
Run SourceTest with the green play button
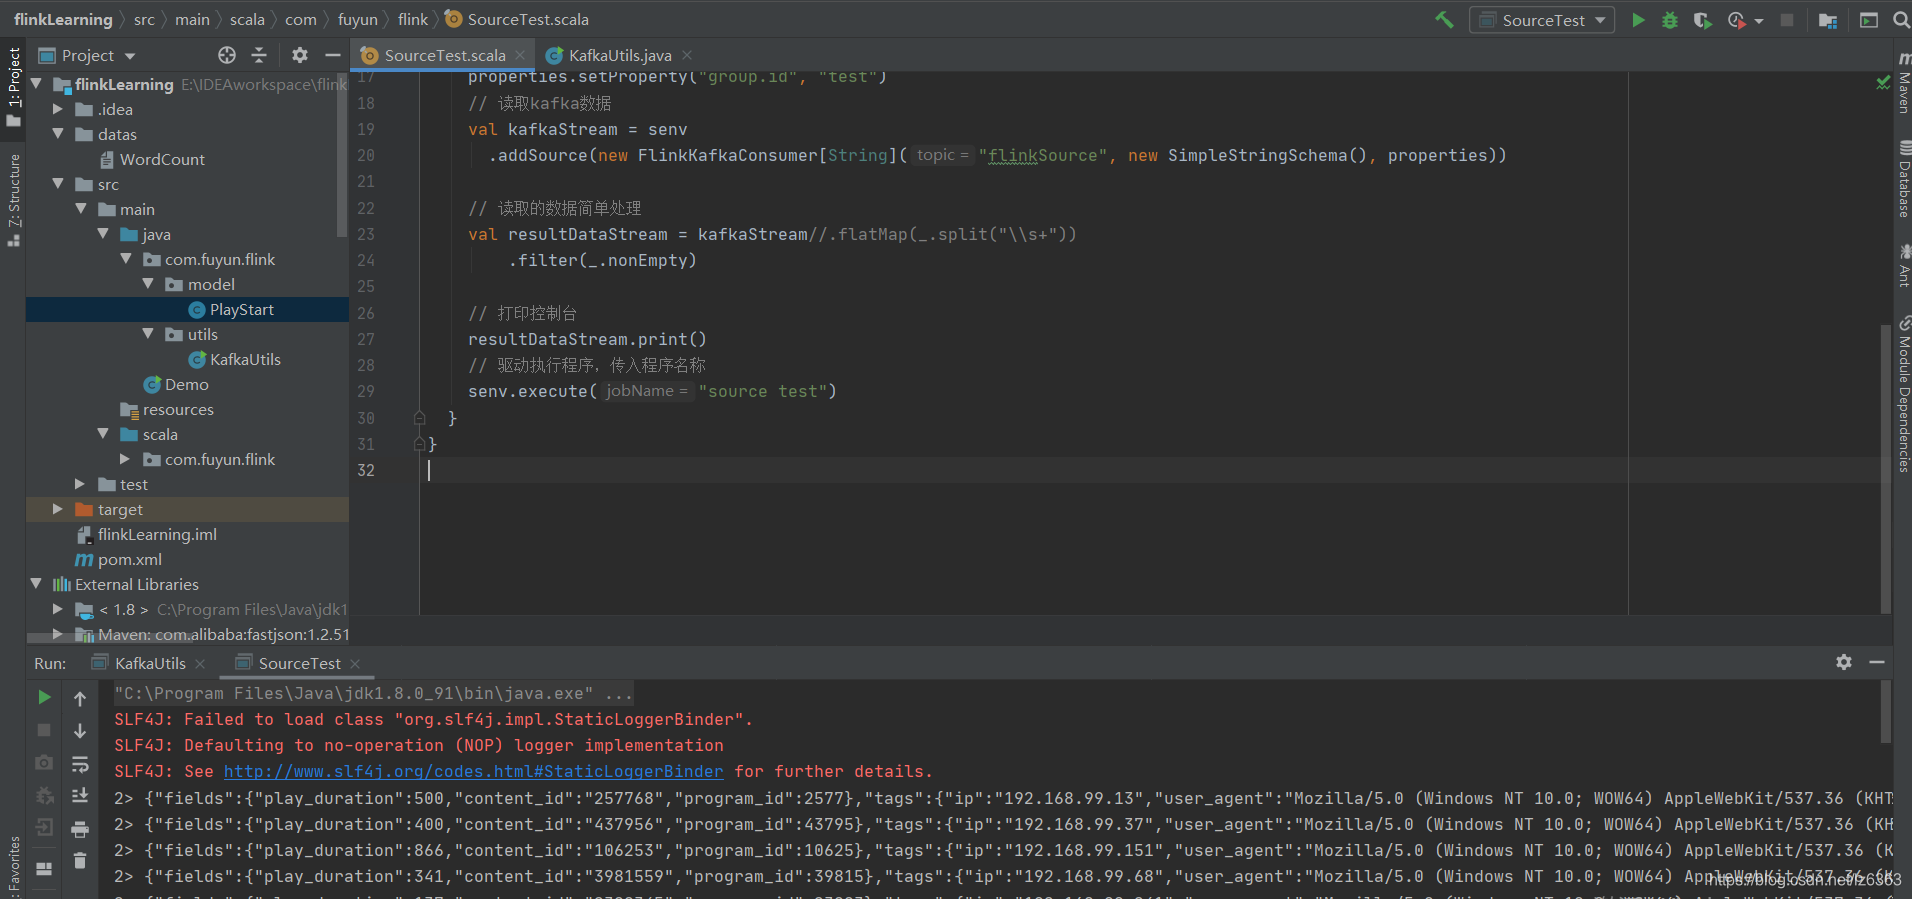coord(1638,20)
